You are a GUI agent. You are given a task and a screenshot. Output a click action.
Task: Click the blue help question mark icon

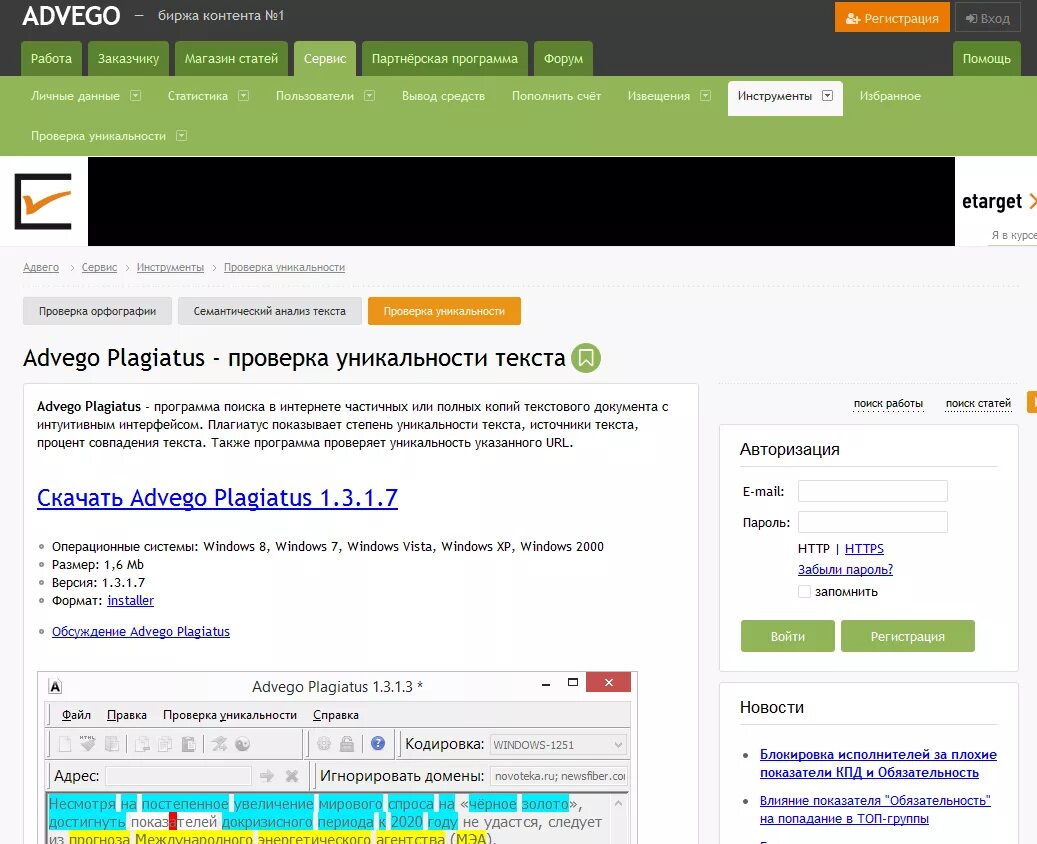[x=378, y=743]
